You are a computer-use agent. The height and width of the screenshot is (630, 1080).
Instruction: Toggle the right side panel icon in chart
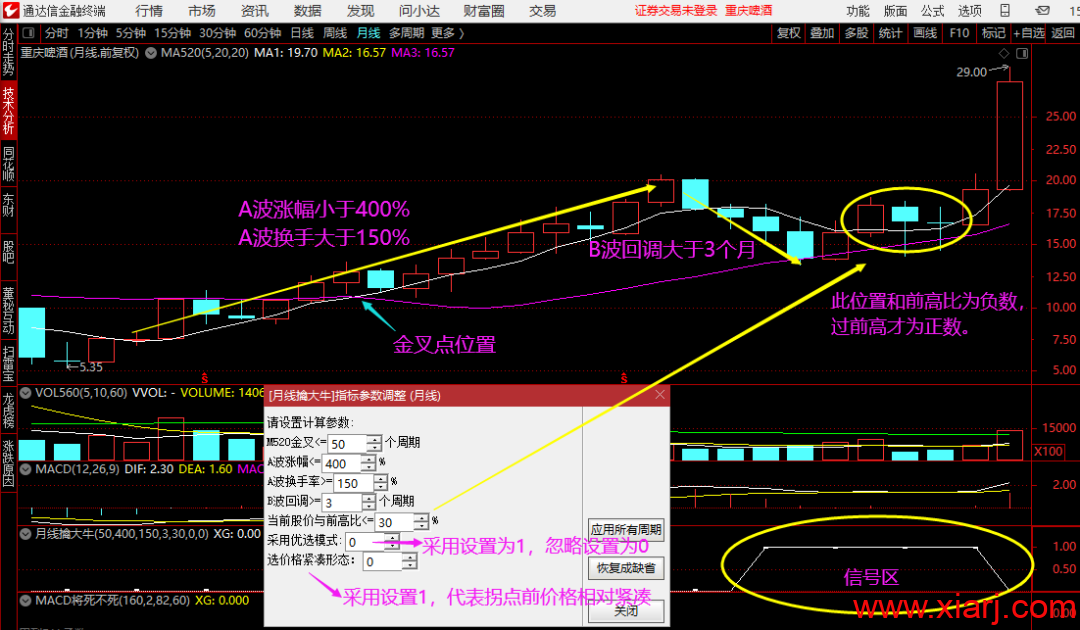point(1022,53)
